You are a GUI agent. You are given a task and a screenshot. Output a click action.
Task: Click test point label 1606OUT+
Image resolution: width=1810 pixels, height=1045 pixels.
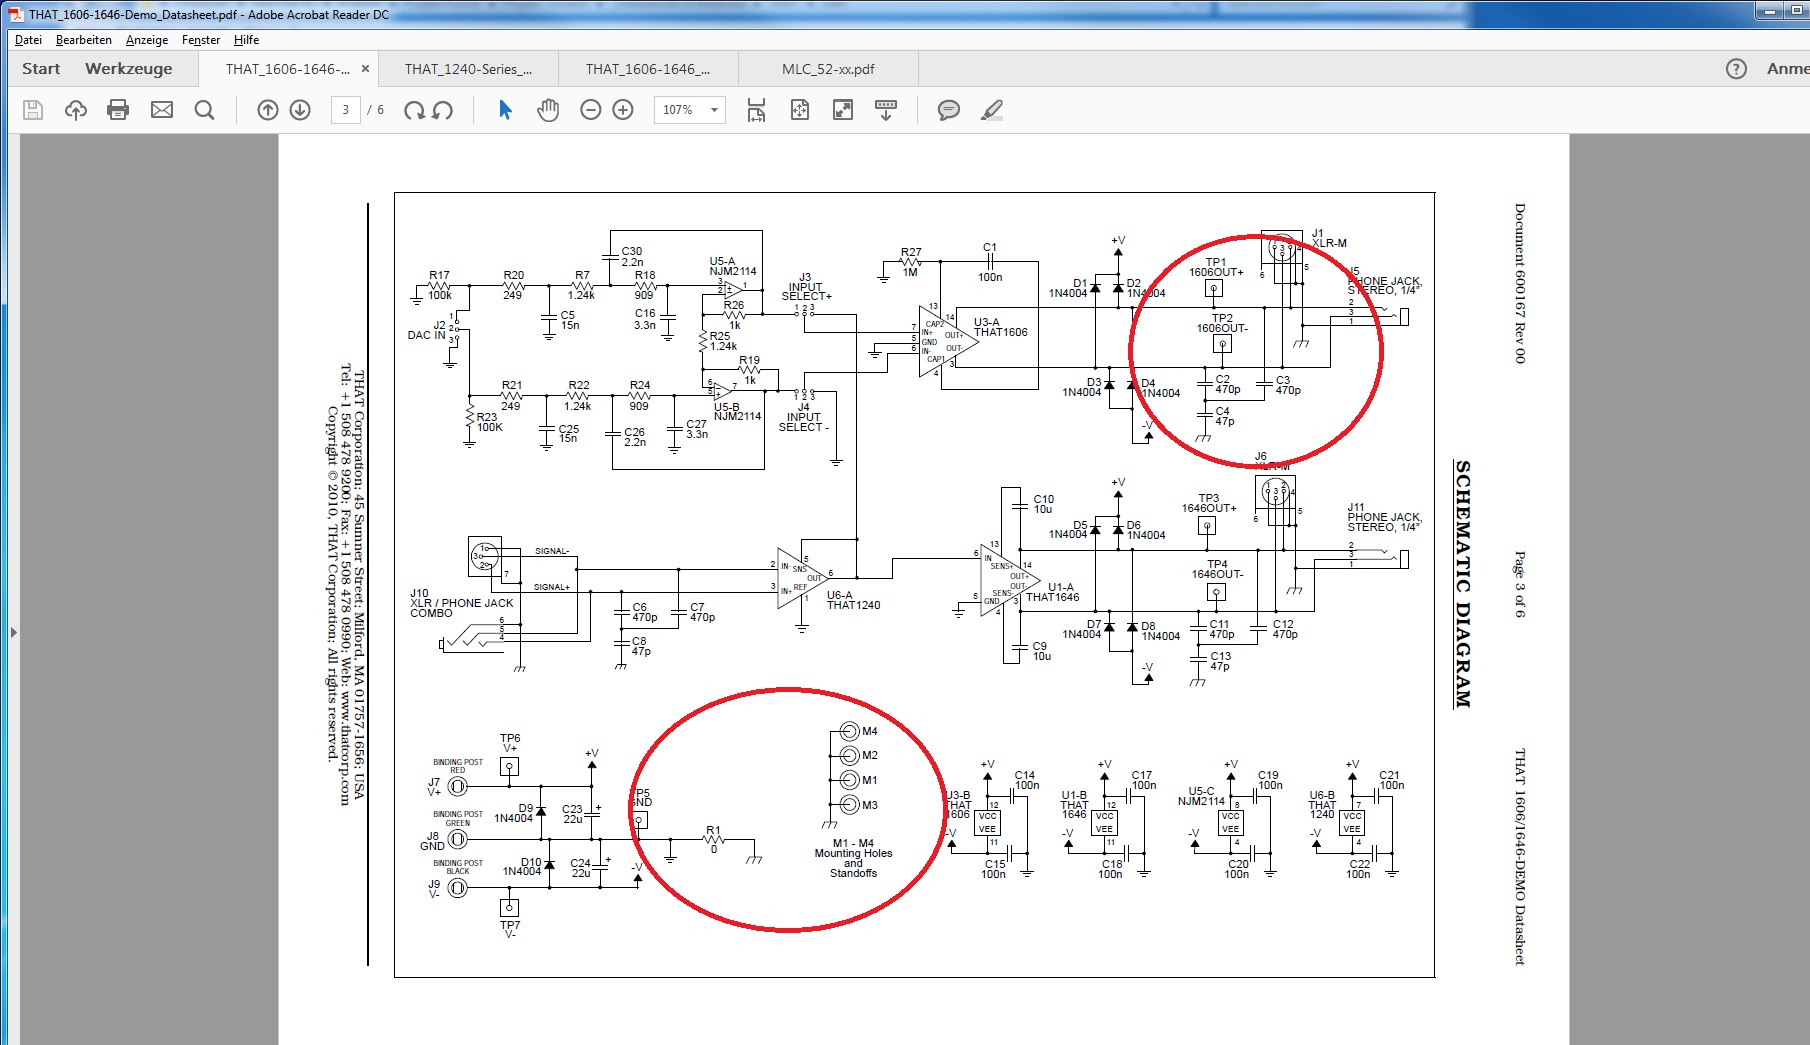pos(1216,272)
